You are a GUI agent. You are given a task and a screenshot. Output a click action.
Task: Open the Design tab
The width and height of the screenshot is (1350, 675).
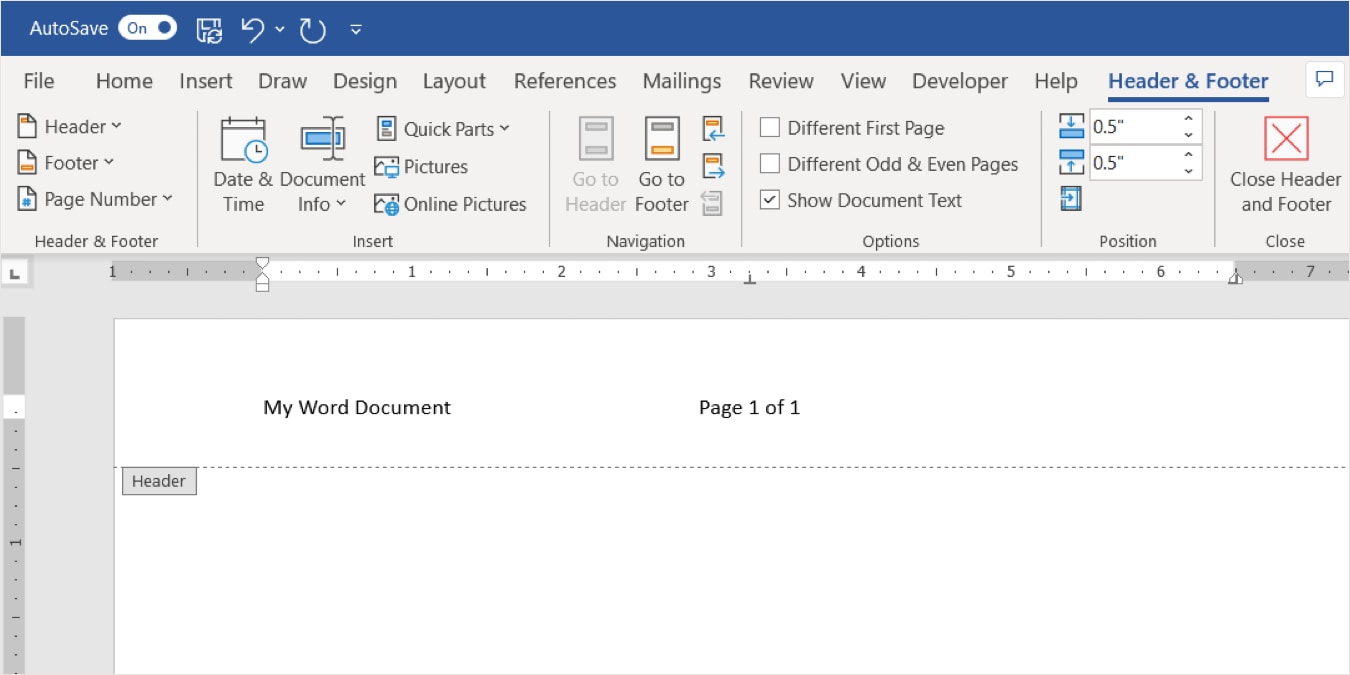tap(364, 81)
